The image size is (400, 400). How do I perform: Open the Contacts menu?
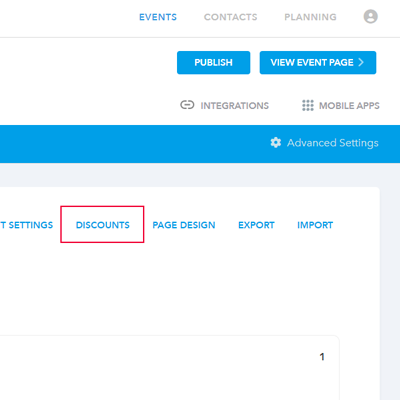click(231, 17)
